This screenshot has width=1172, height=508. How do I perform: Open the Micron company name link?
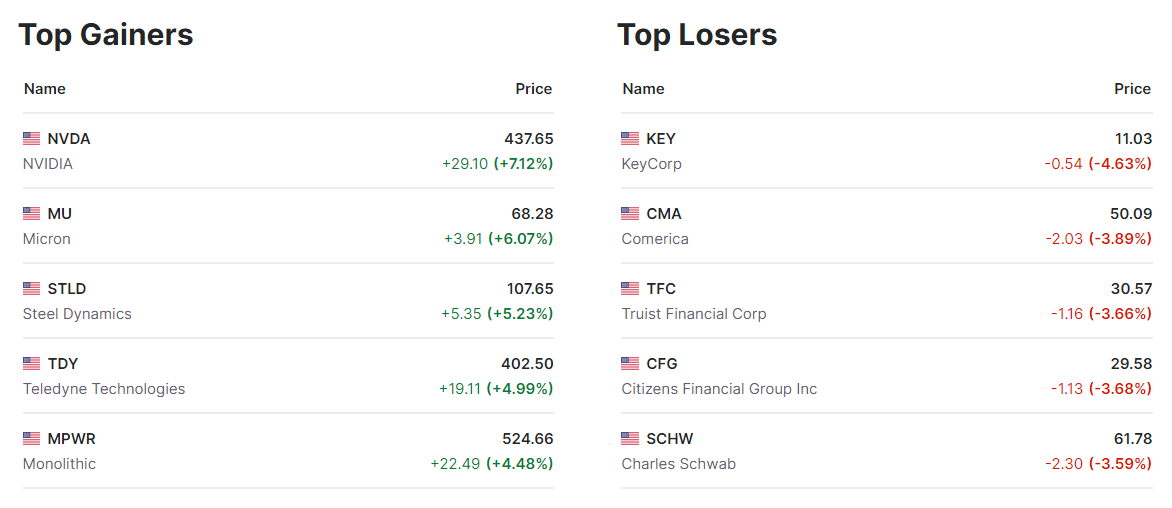coord(47,239)
